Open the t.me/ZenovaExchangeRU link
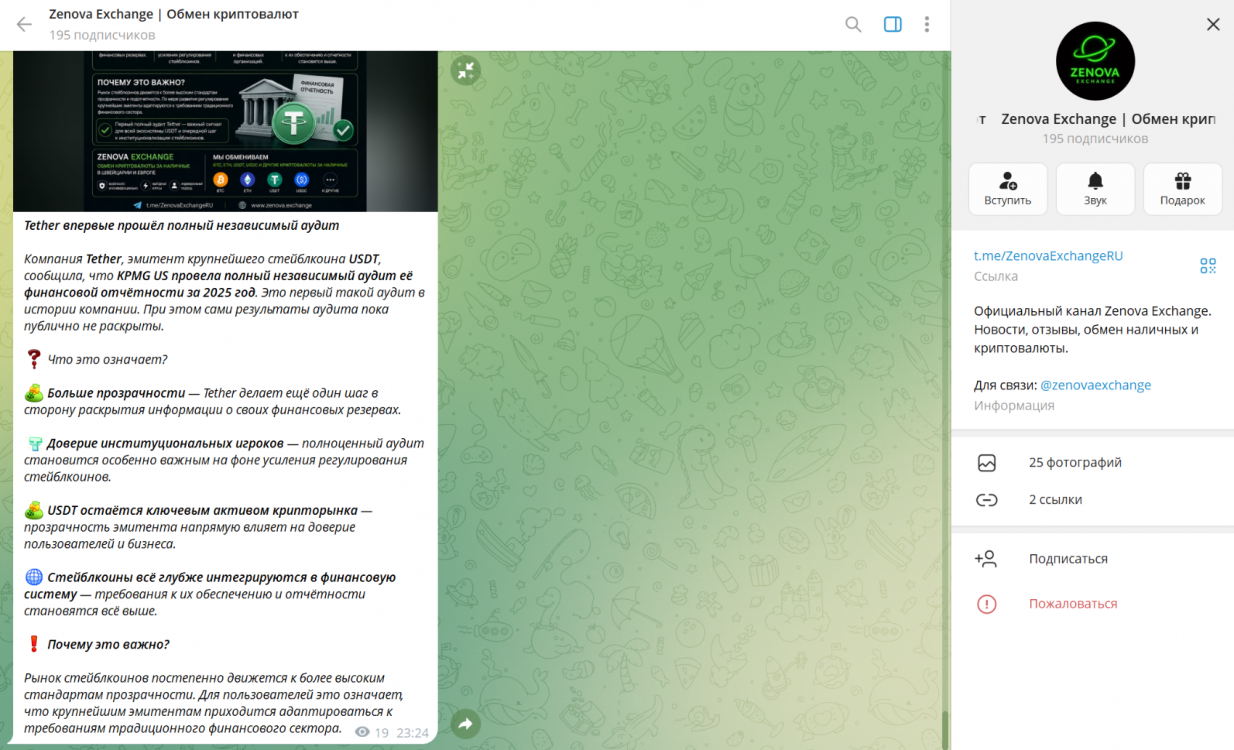 pos(1048,256)
